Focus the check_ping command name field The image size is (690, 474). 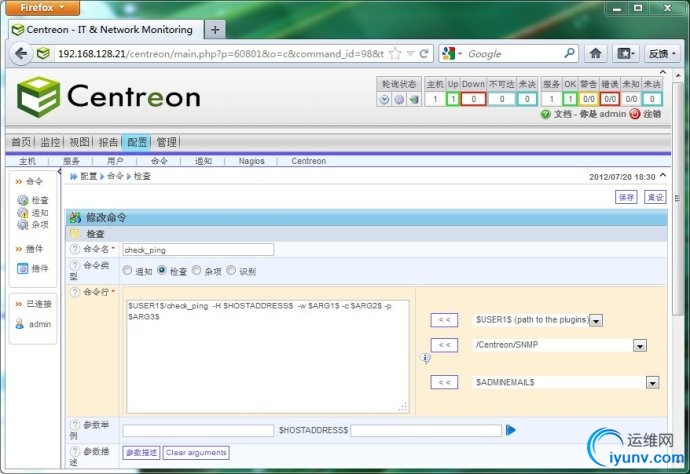point(198,250)
